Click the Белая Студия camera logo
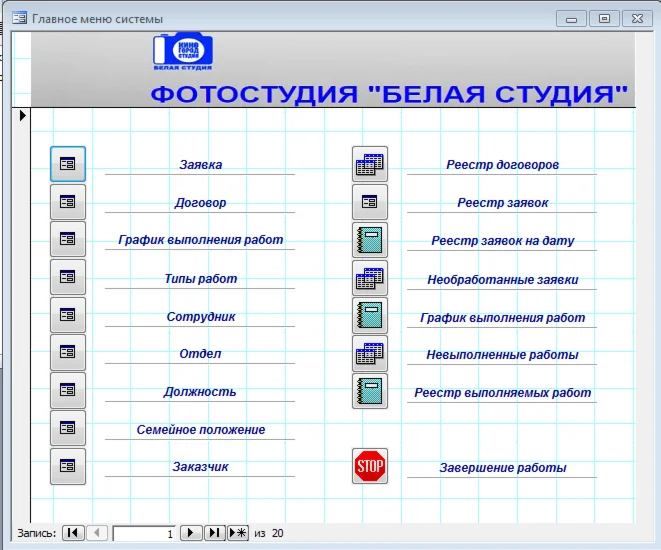 click(x=182, y=52)
